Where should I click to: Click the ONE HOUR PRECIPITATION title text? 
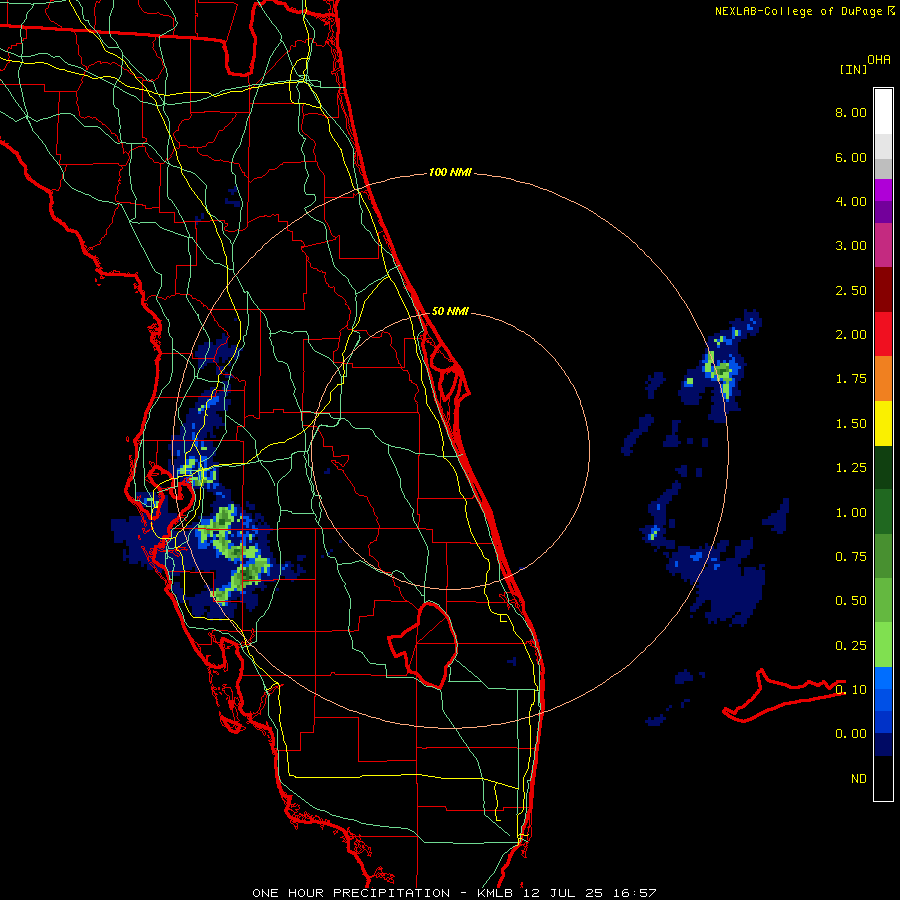pos(351,893)
